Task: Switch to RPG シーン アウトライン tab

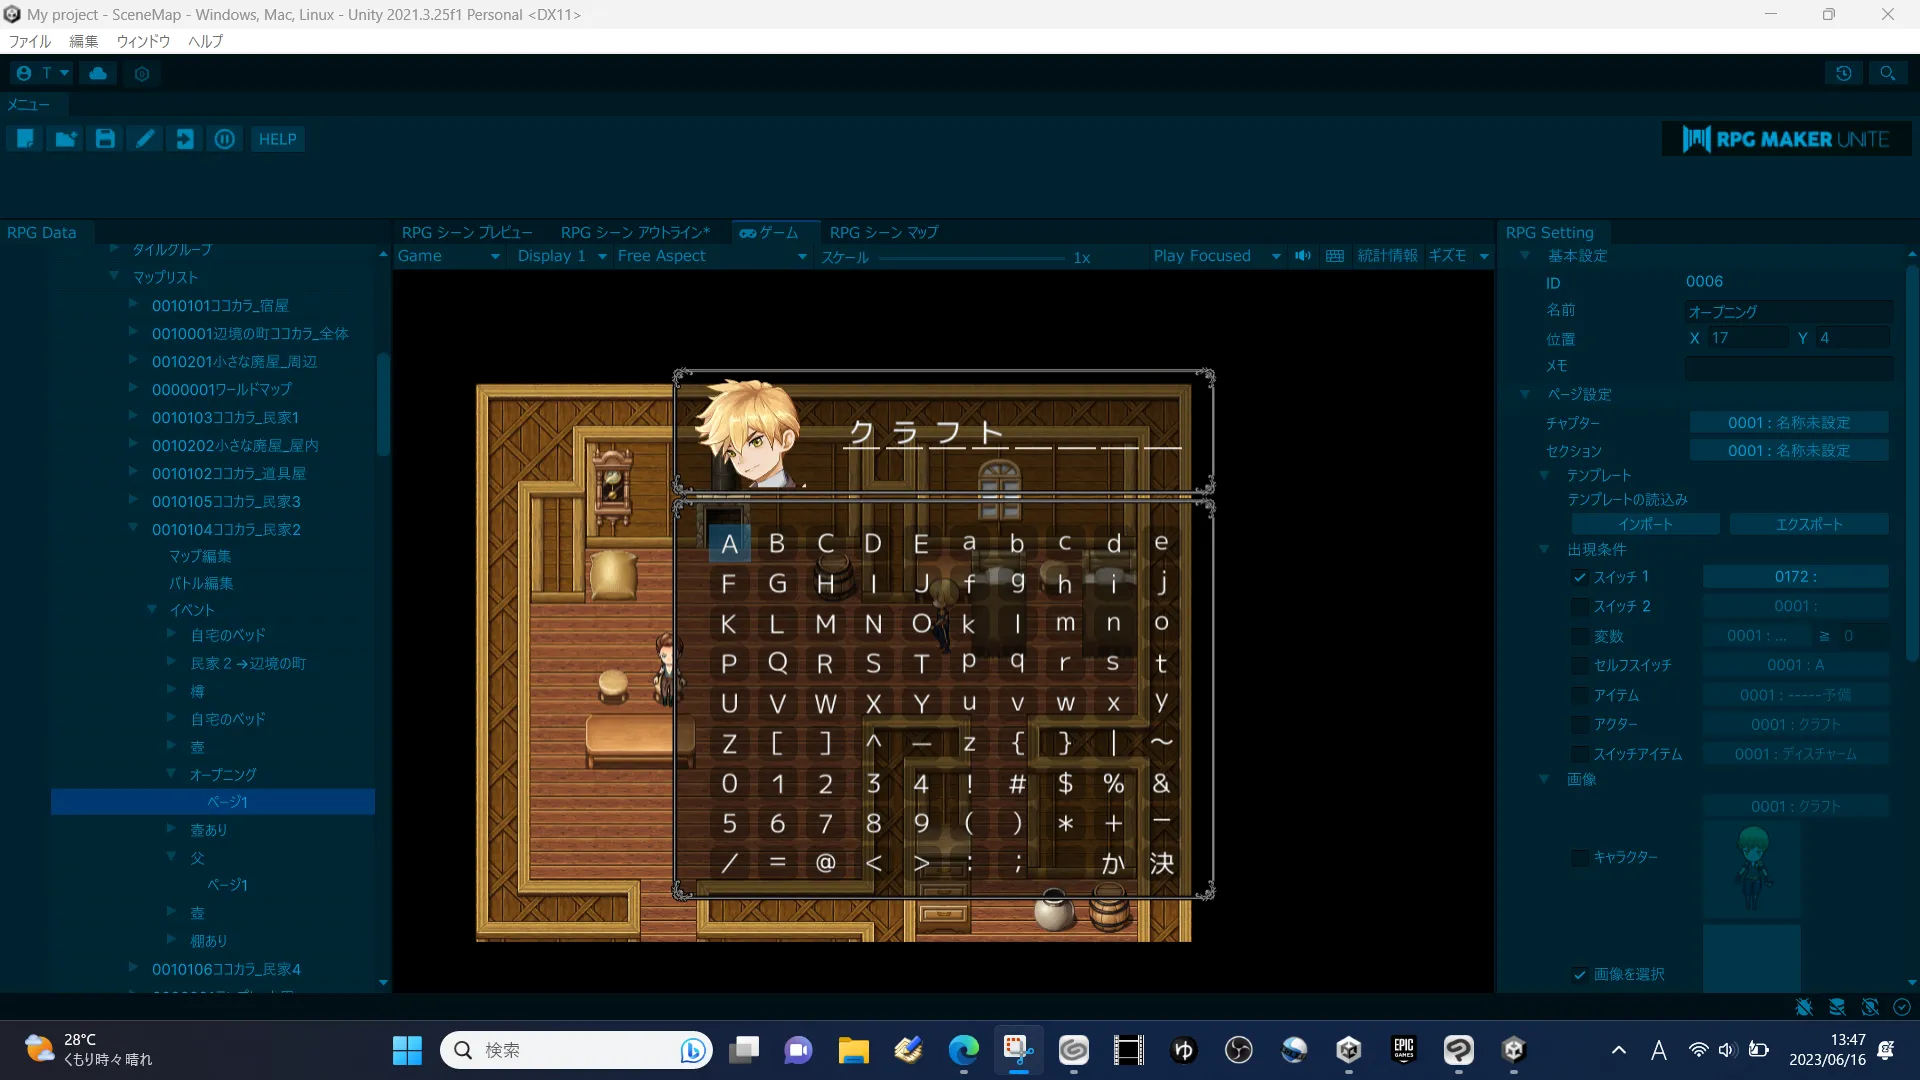Action: pos(635,232)
